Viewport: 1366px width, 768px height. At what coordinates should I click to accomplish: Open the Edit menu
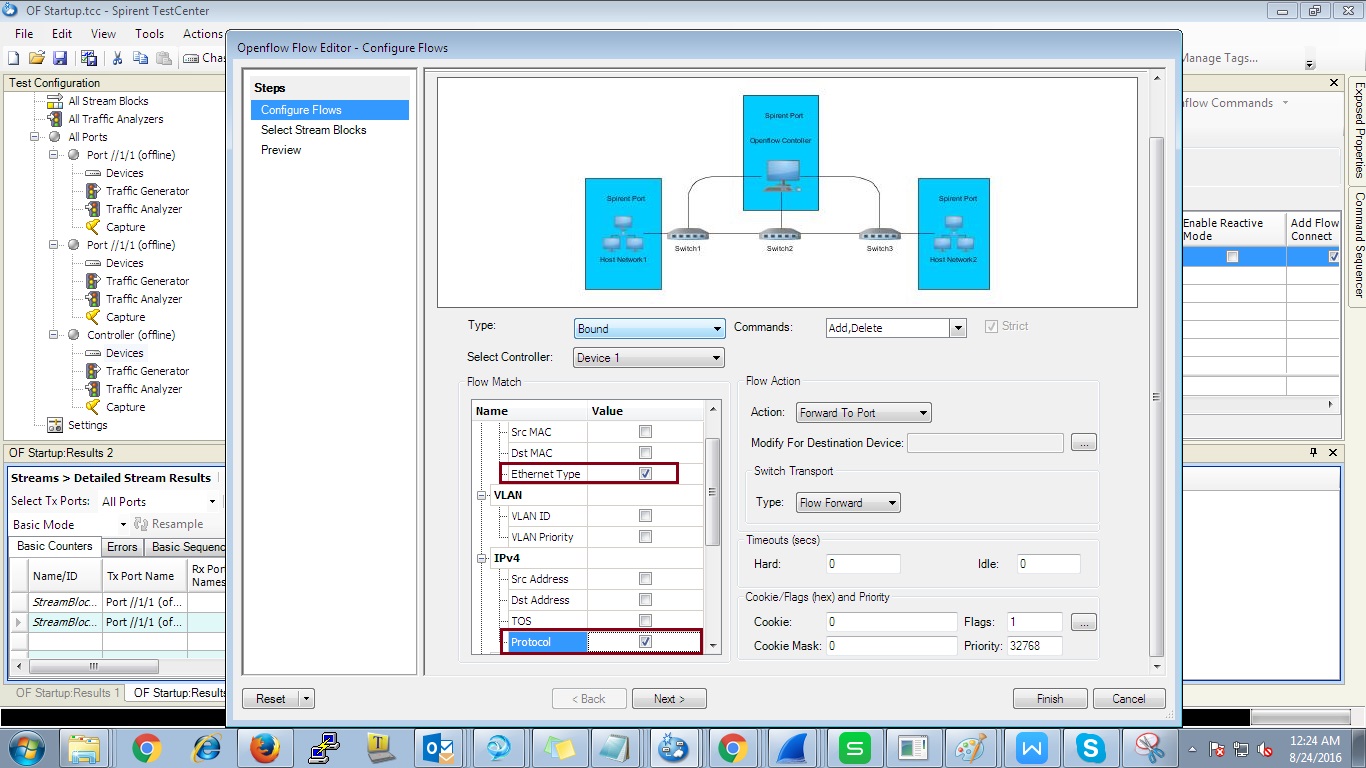pos(62,33)
